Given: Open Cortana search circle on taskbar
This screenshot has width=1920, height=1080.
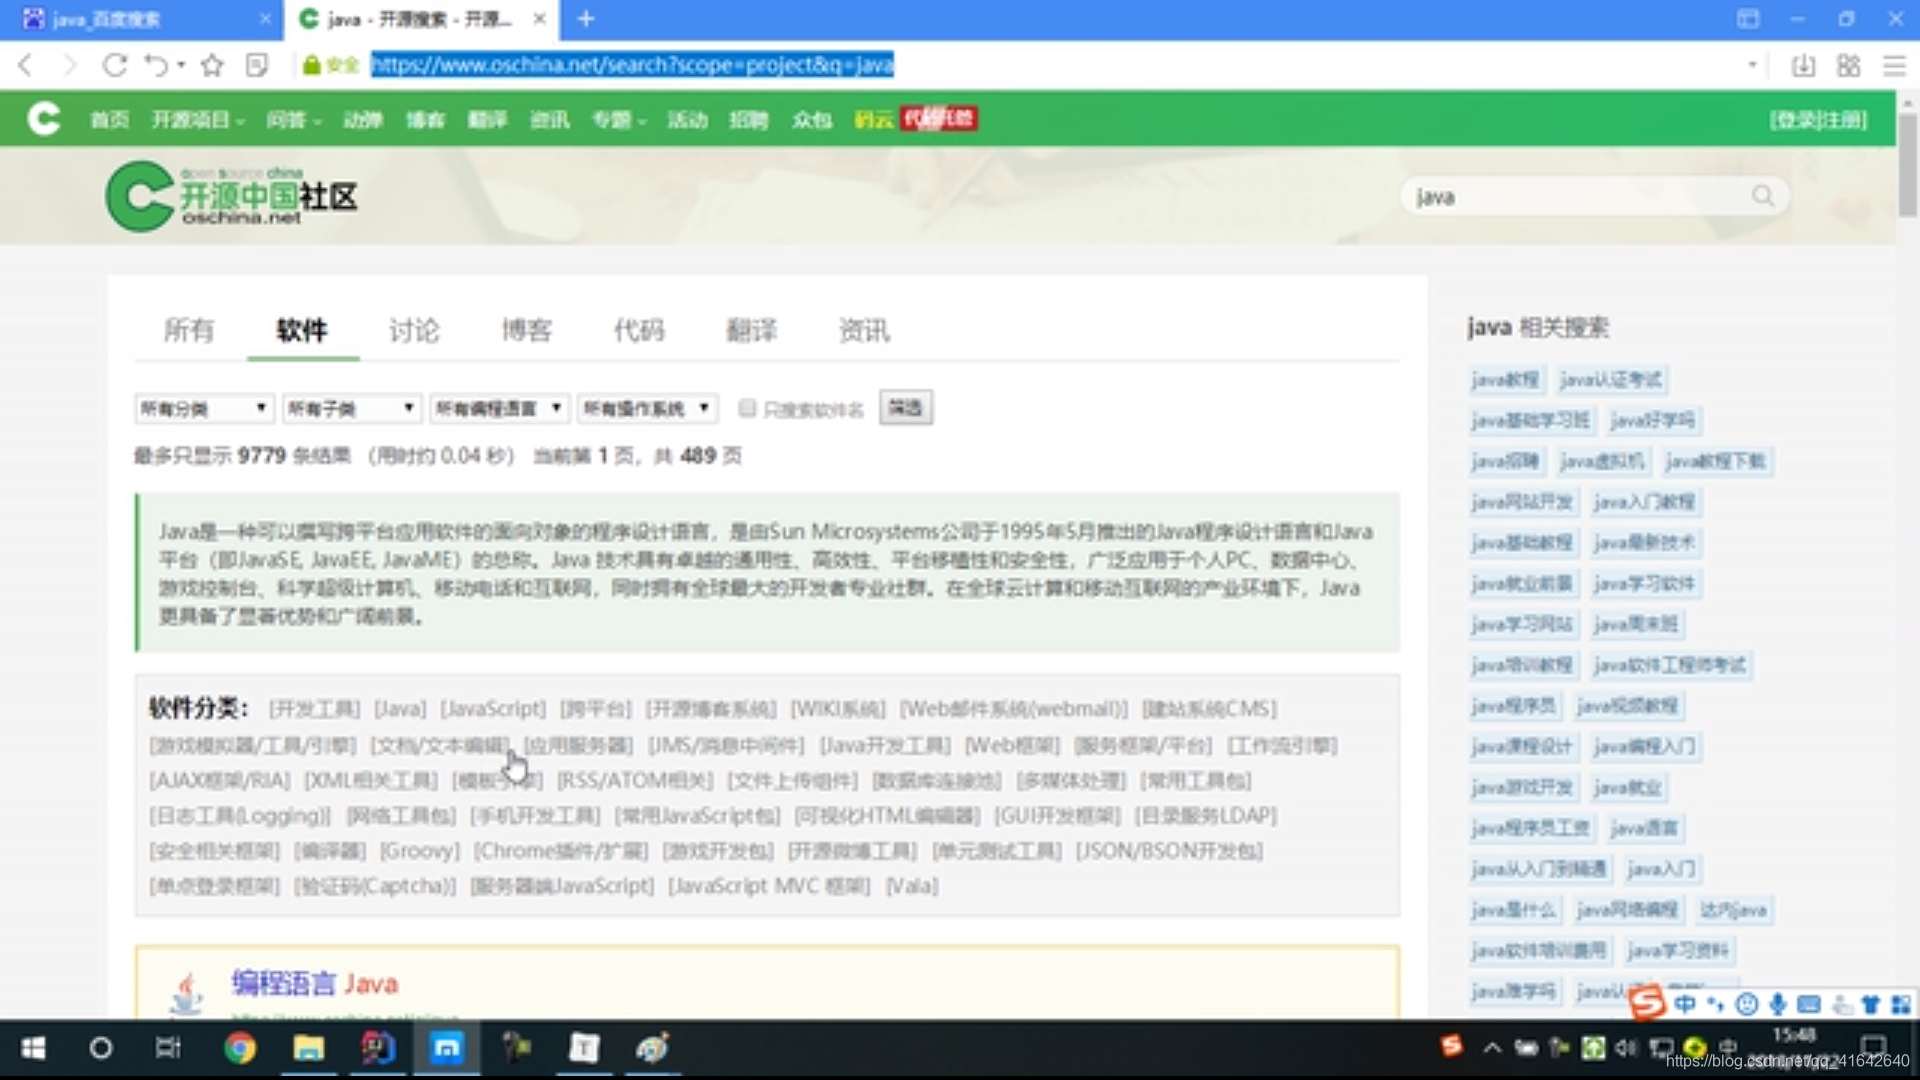Looking at the screenshot, I should [x=101, y=1048].
